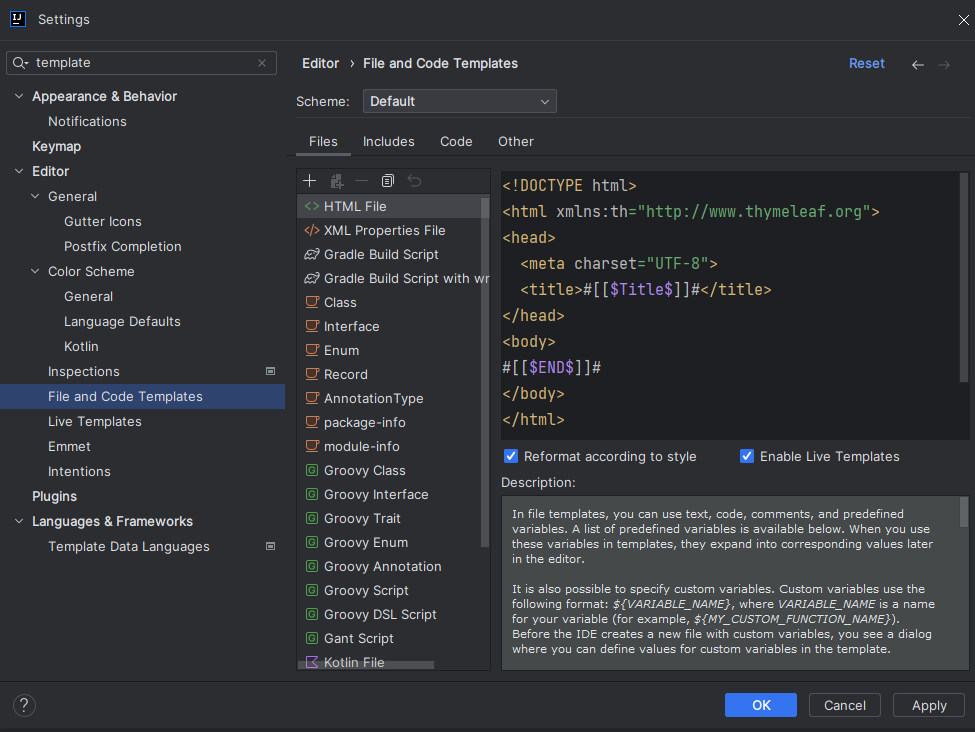Click the Class template icon
The width and height of the screenshot is (975, 732).
[x=312, y=302]
